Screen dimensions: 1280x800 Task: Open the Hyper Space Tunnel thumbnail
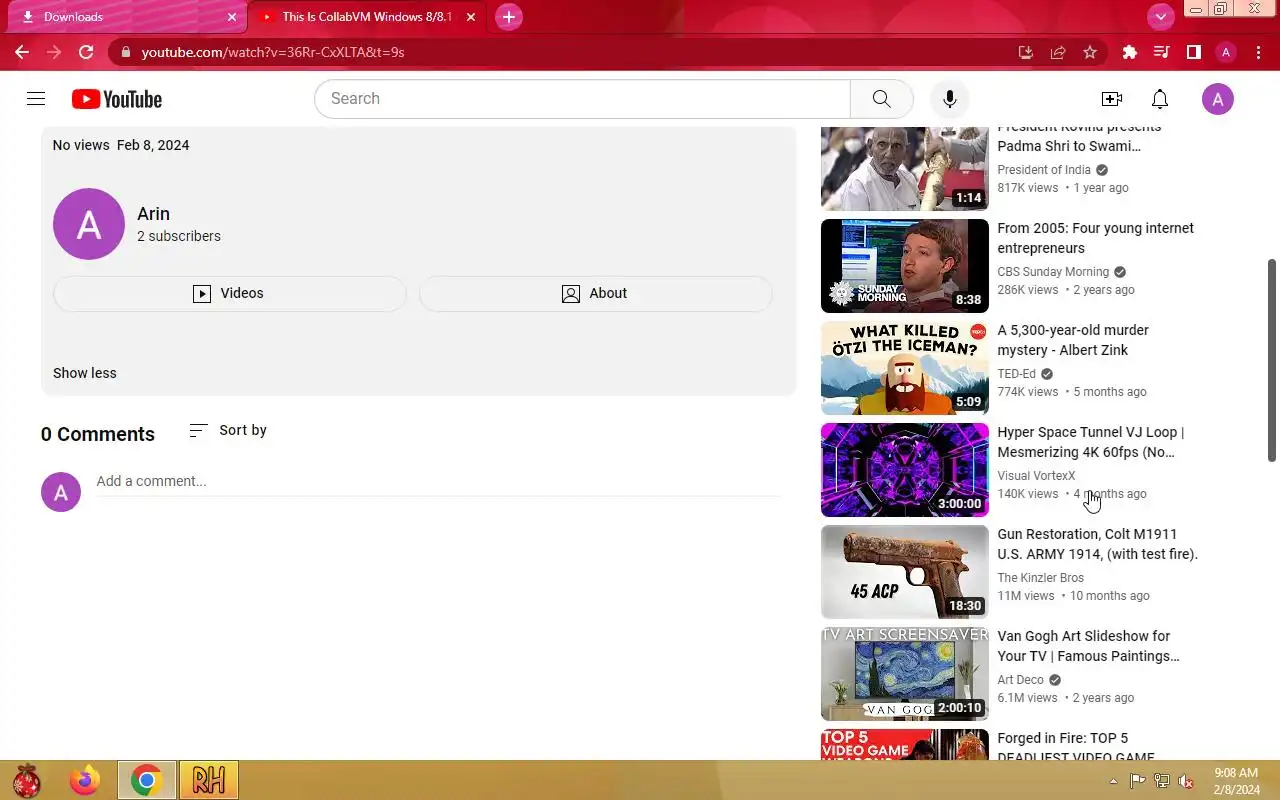click(x=905, y=470)
